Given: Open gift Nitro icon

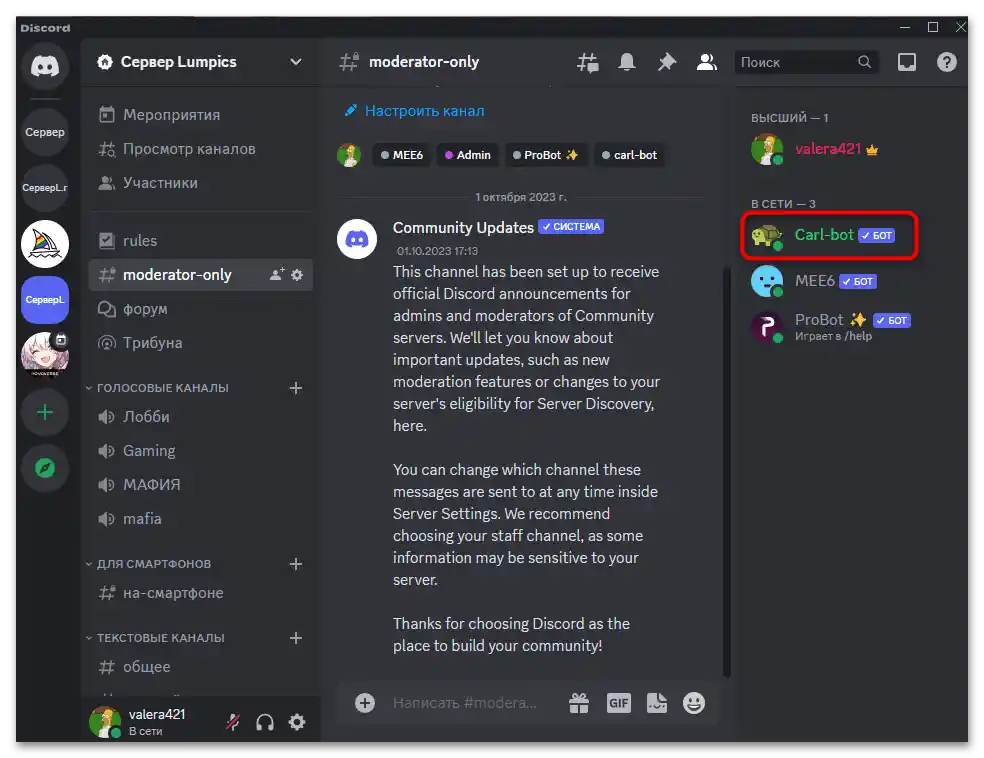Looking at the screenshot, I should [579, 703].
